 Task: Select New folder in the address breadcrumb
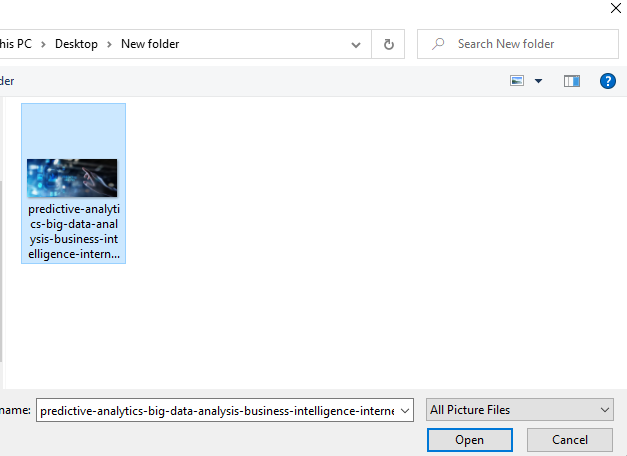[x=150, y=44]
